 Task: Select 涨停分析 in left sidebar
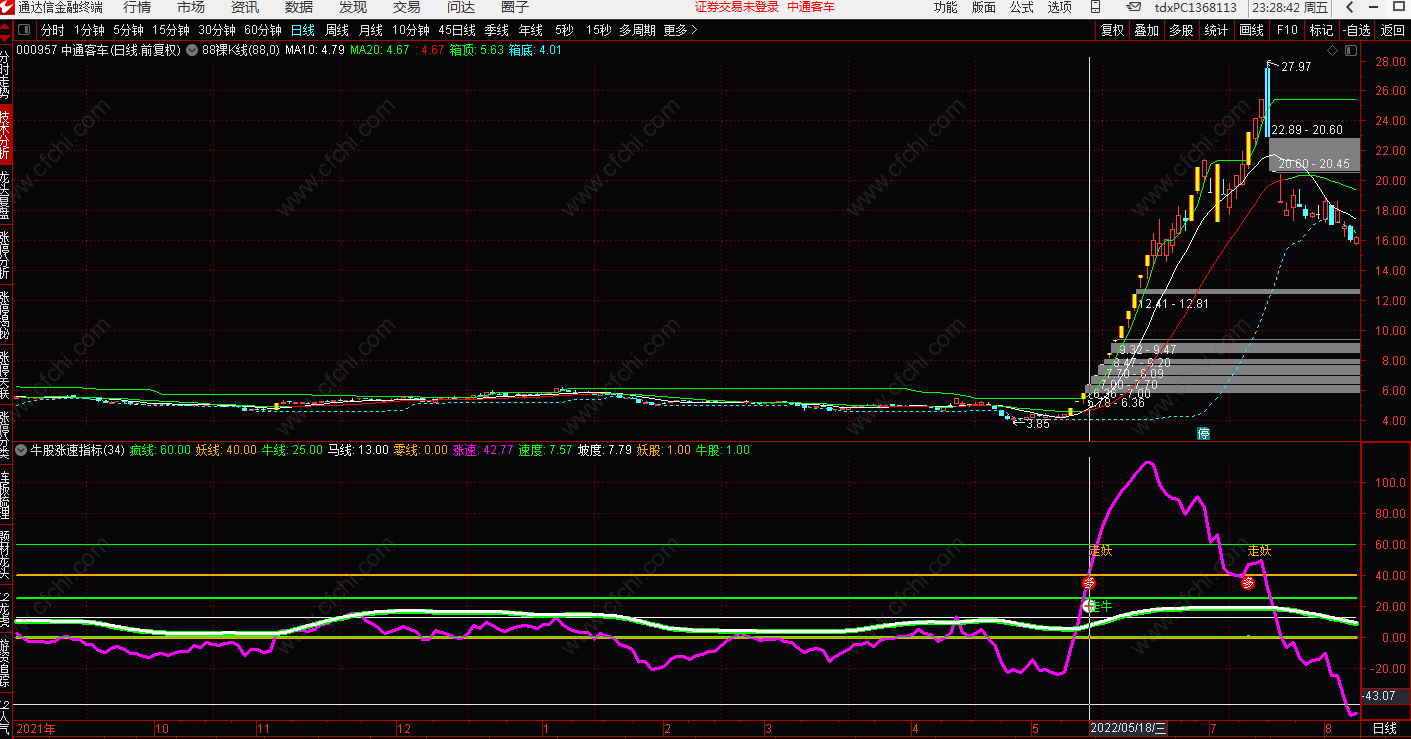click(x=5, y=255)
